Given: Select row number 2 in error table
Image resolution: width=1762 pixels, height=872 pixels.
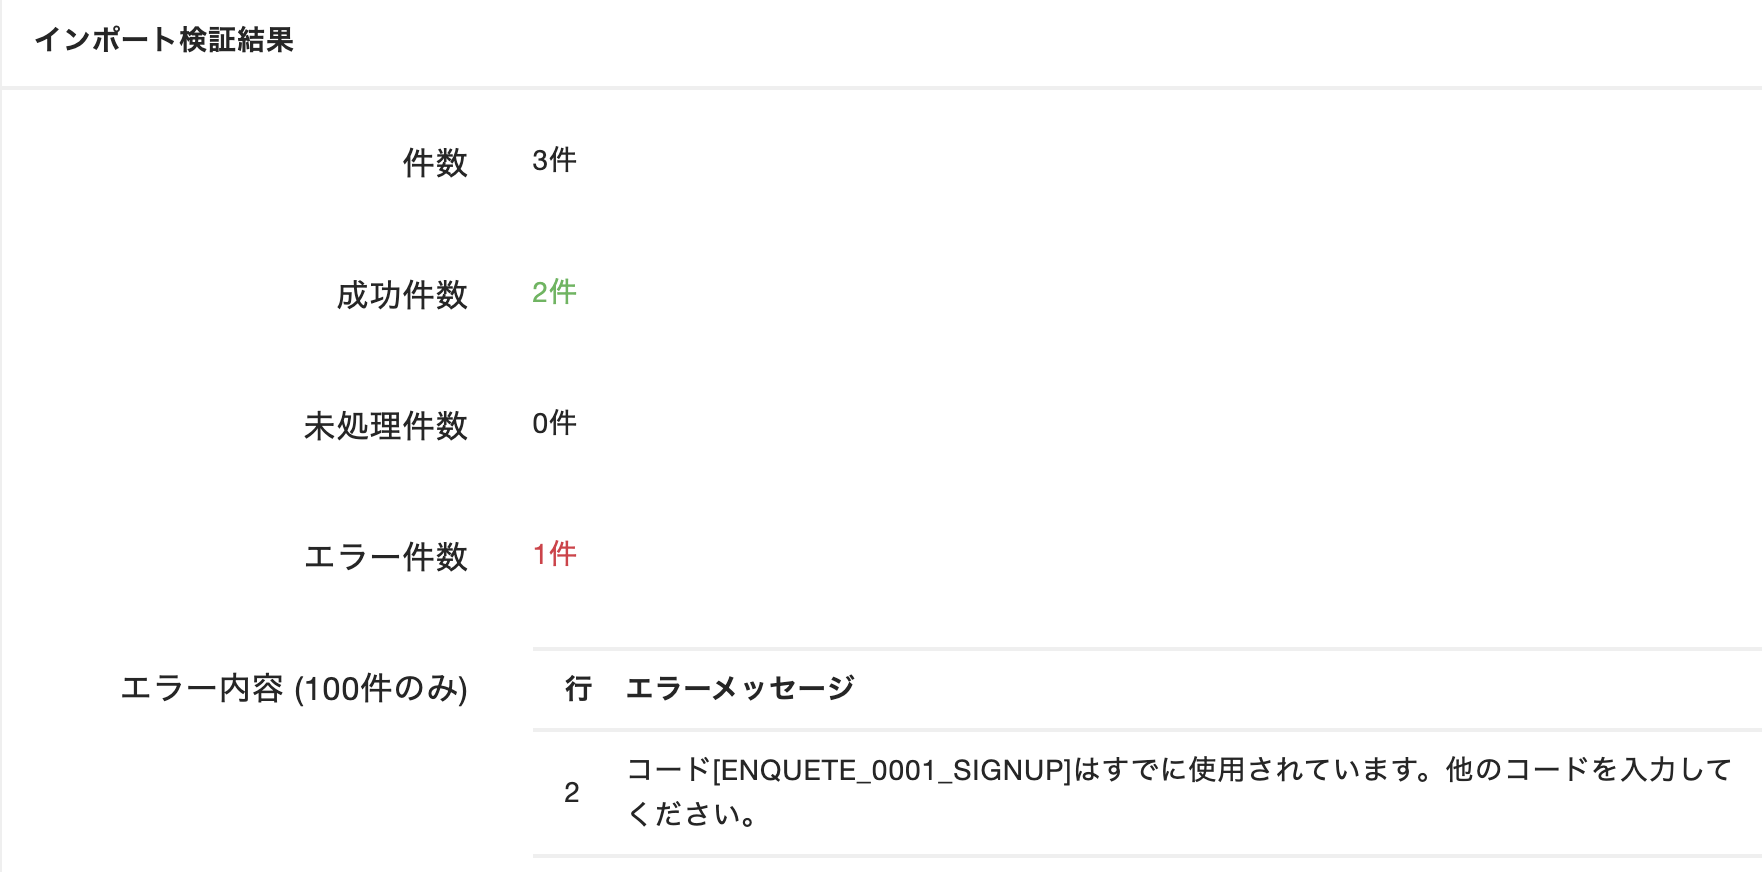Looking at the screenshot, I should point(572,793).
